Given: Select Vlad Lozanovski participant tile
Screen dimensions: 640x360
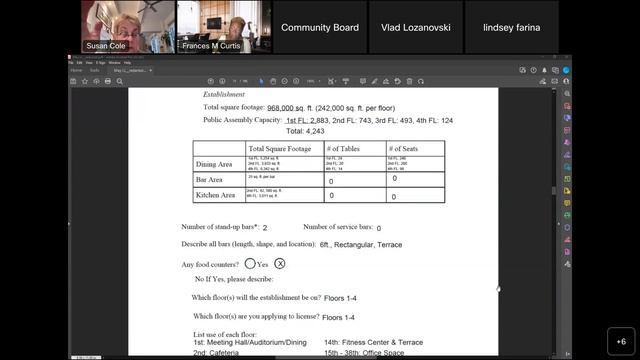Looking at the screenshot, I should 416,27.
